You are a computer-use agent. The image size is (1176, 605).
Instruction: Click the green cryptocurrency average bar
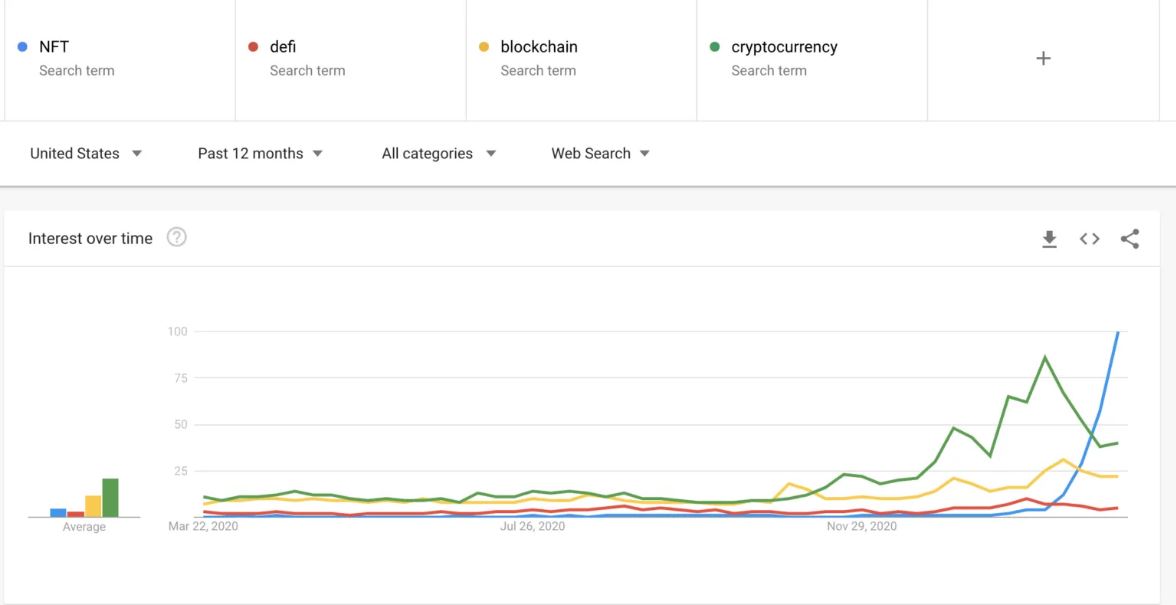click(110, 498)
